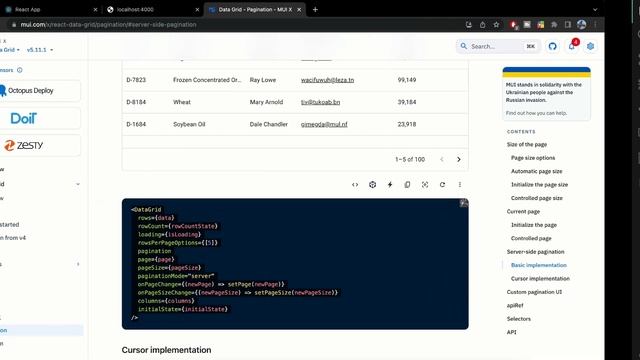The width and height of the screenshot is (640, 360).
Task: Collapse the sidebar section chevron above 'started'
Action: [78, 184]
